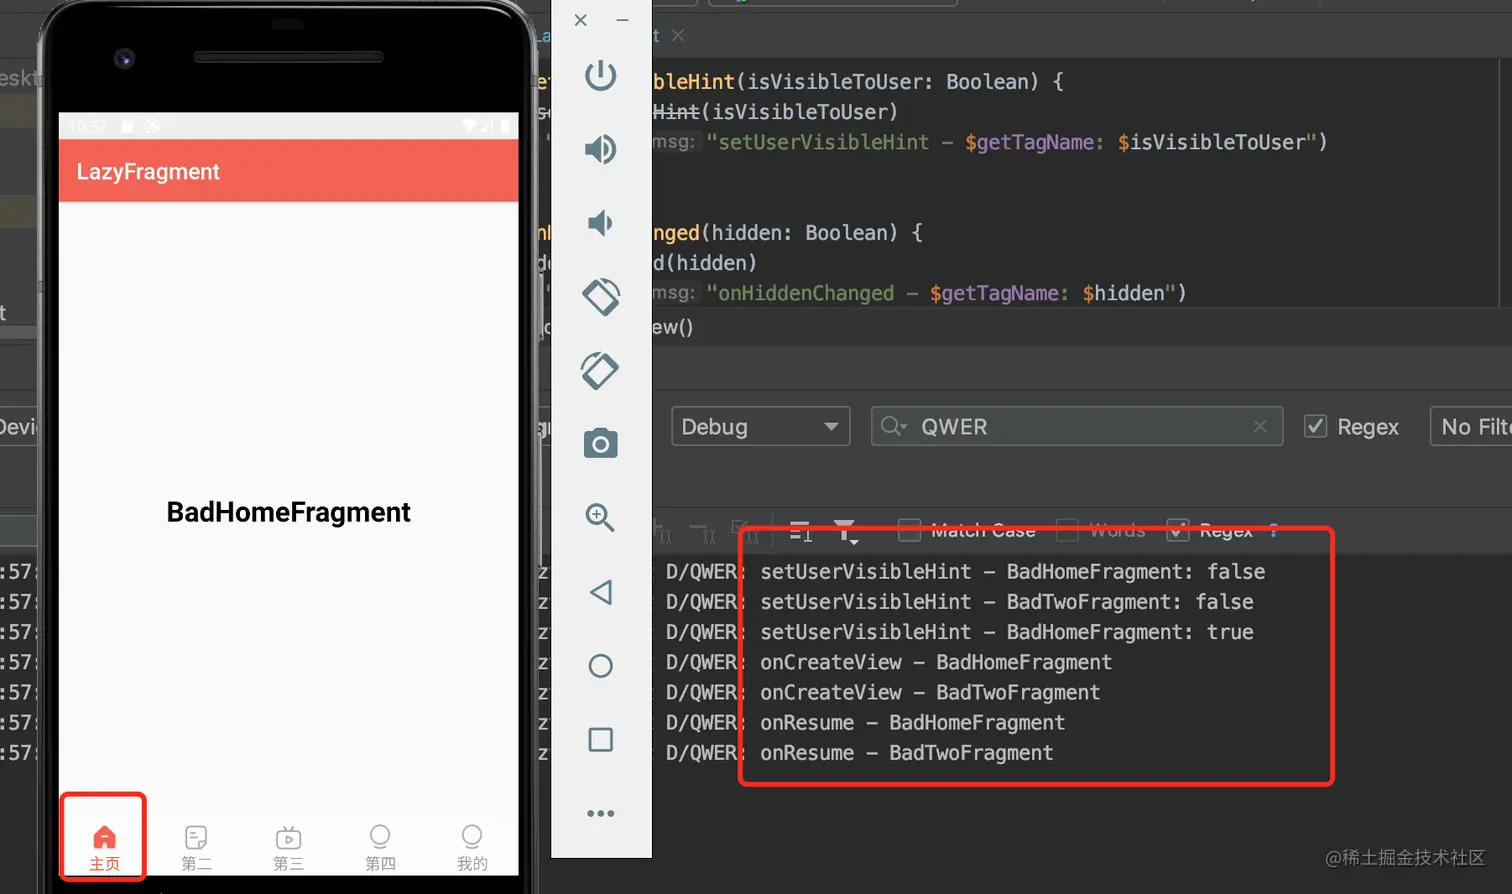Image resolution: width=1512 pixels, height=894 pixels.
Task: Click code line with hidden: Boolean
Action: click(787, 233)
